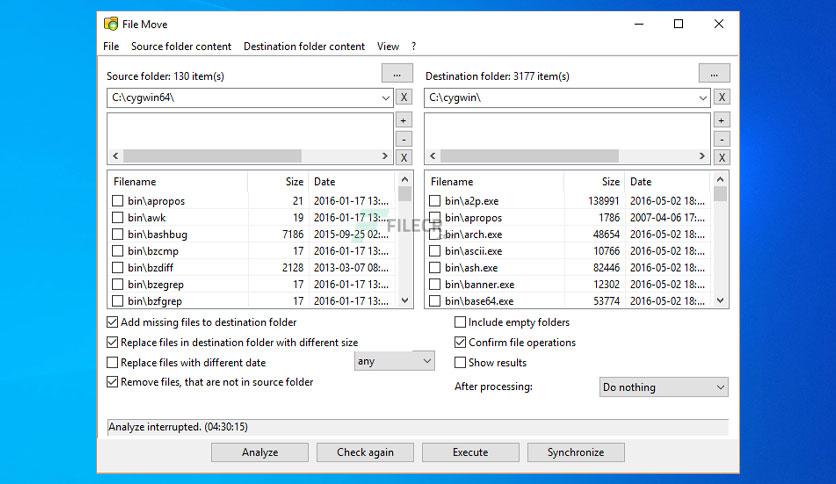836x484 pixels.
Task: Clear the source filter list with its X button
Action: click(404, 157)
